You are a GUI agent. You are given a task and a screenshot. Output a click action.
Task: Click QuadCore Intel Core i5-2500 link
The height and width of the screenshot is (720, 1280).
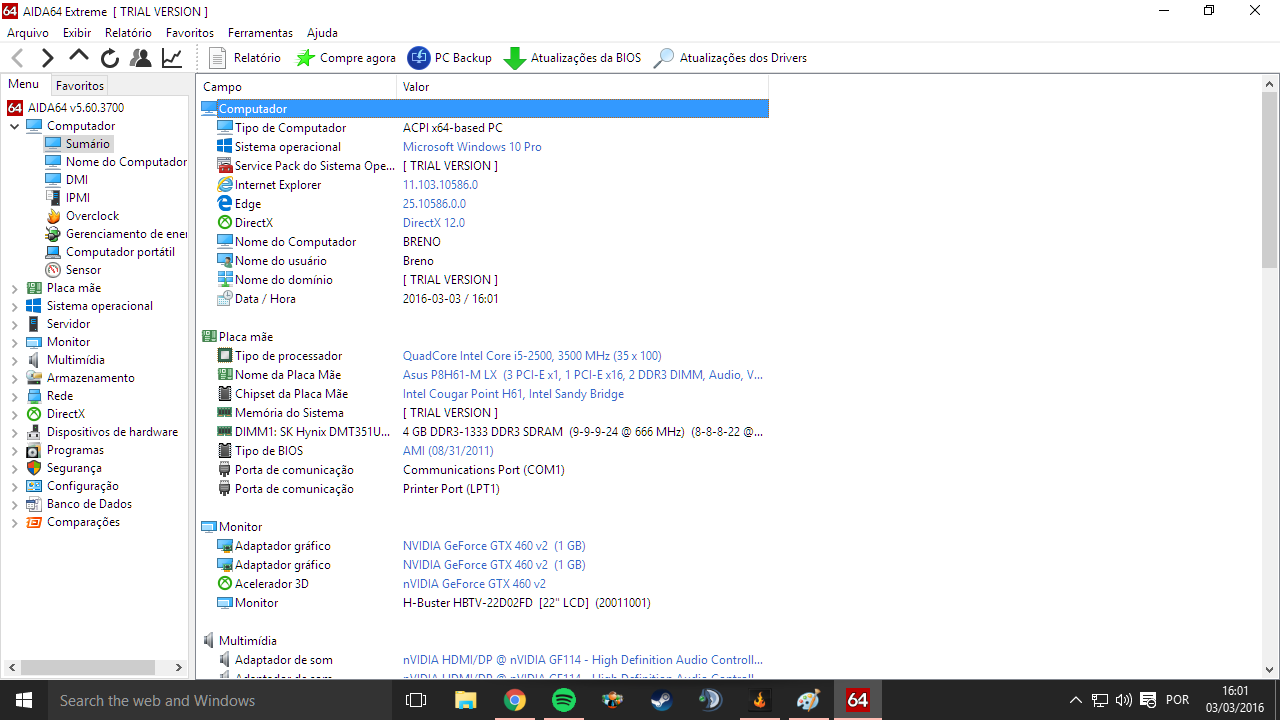point(532,356)
